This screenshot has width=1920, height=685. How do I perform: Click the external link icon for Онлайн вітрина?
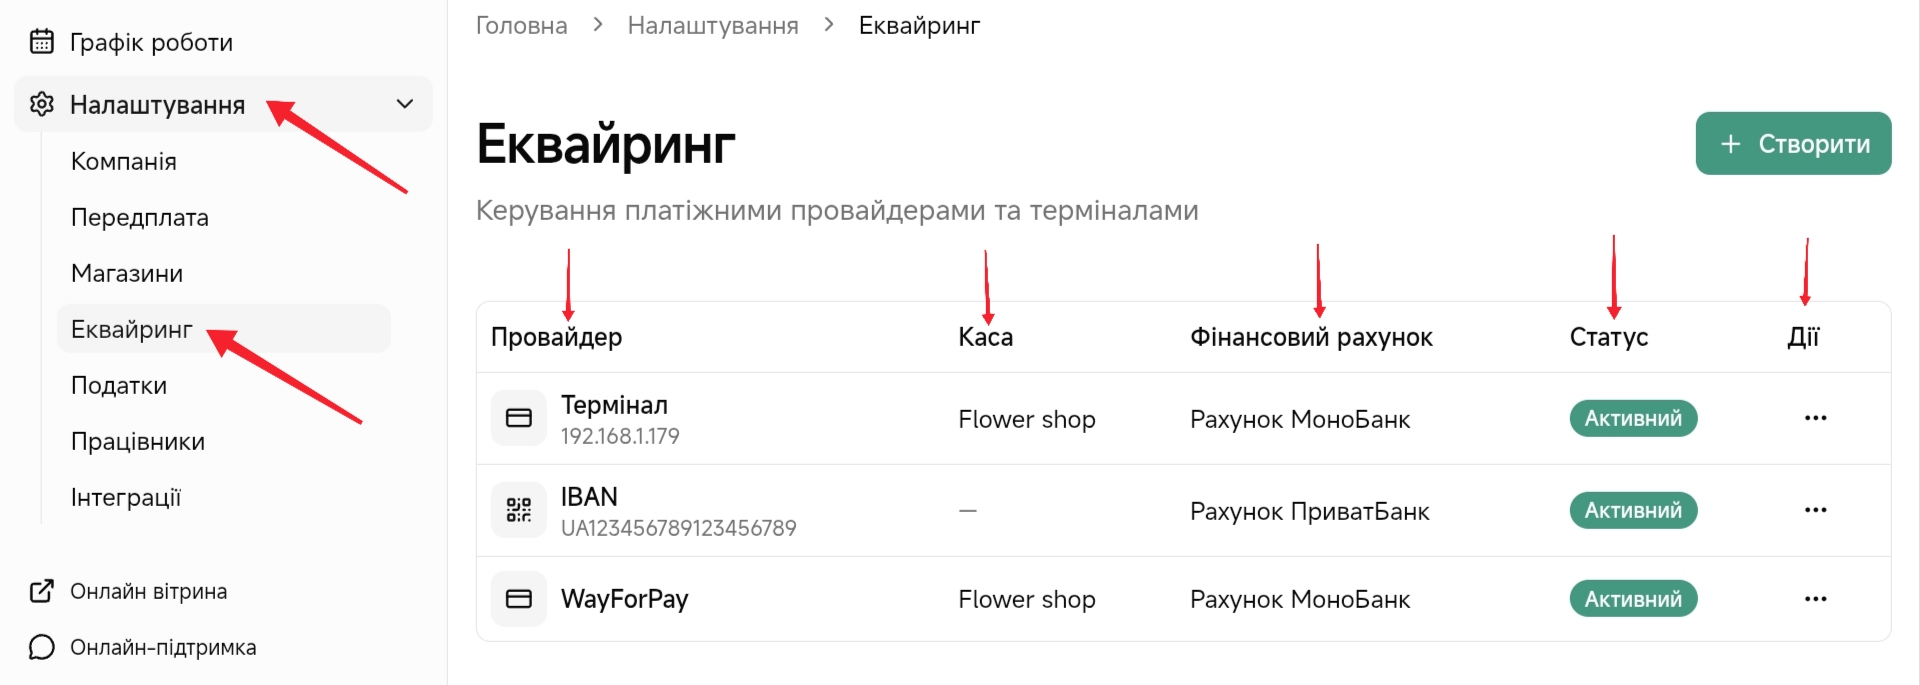click(x=41, y=591)
